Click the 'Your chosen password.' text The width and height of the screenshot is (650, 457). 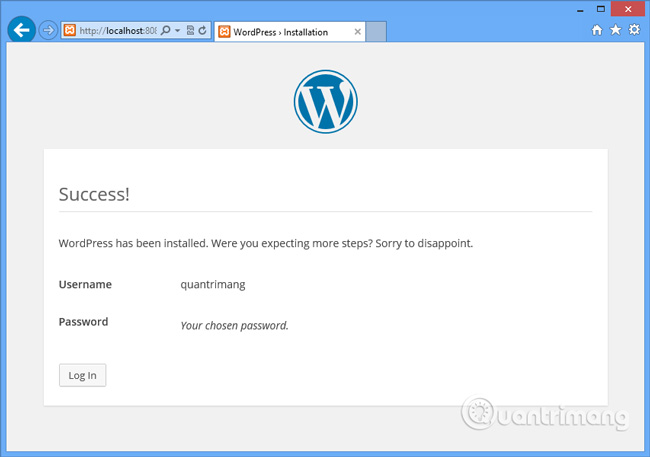click(x=234, y=326)
